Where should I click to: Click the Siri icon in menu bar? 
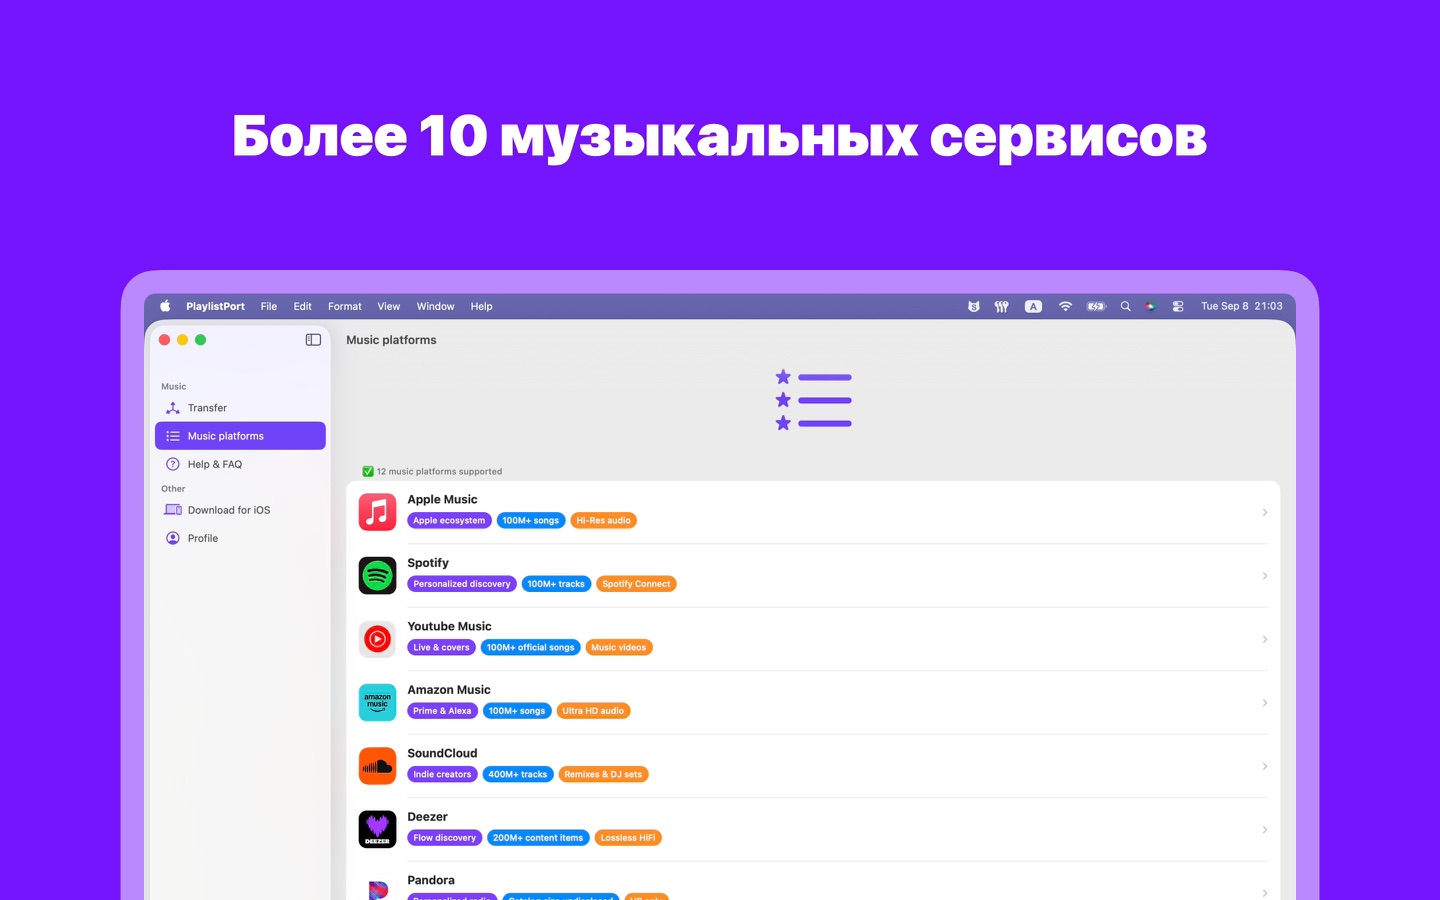click(1151, 307)
